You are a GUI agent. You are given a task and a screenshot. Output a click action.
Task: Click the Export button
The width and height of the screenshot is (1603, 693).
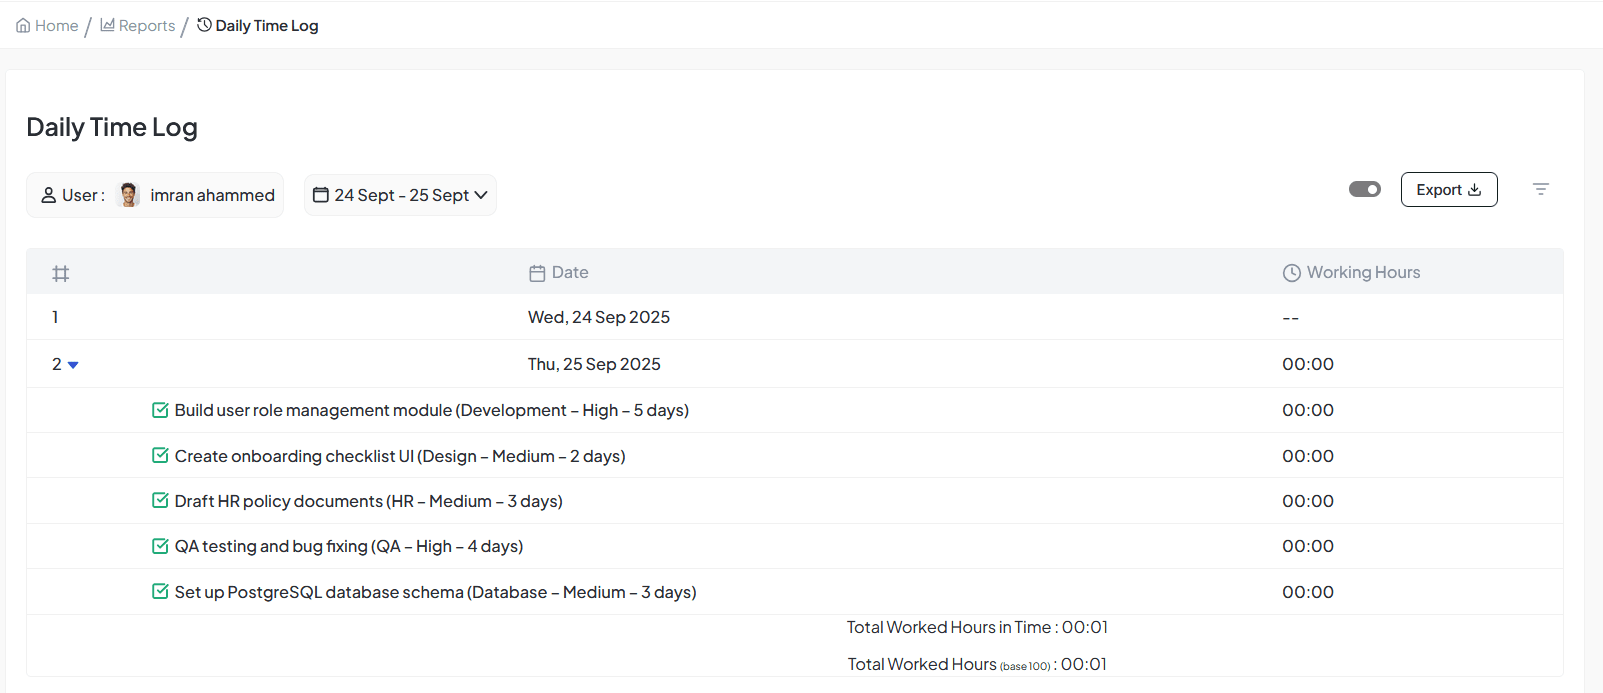click(1448, 190)
